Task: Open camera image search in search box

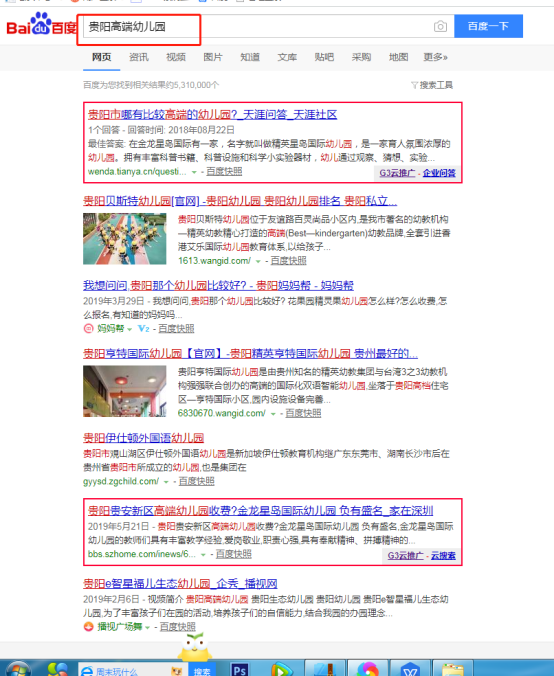Action: tap(440, 26)
